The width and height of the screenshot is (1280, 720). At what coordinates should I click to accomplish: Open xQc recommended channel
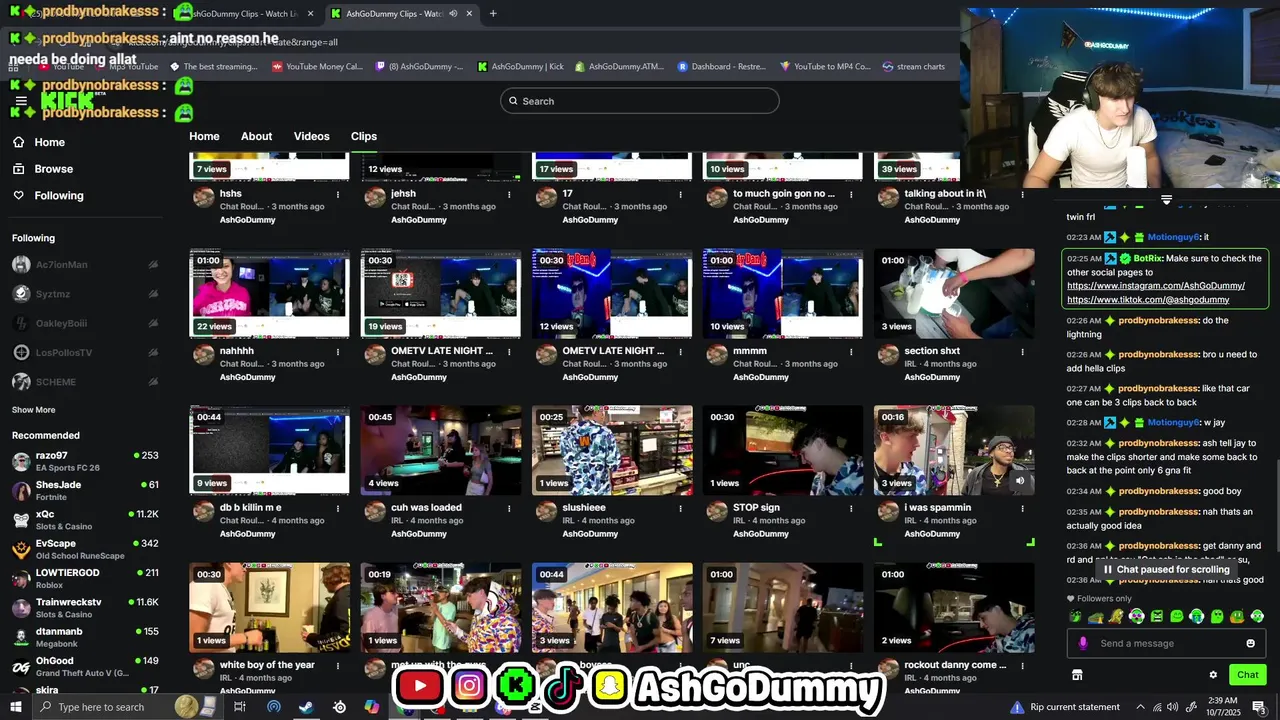click(x=85, y=520)
